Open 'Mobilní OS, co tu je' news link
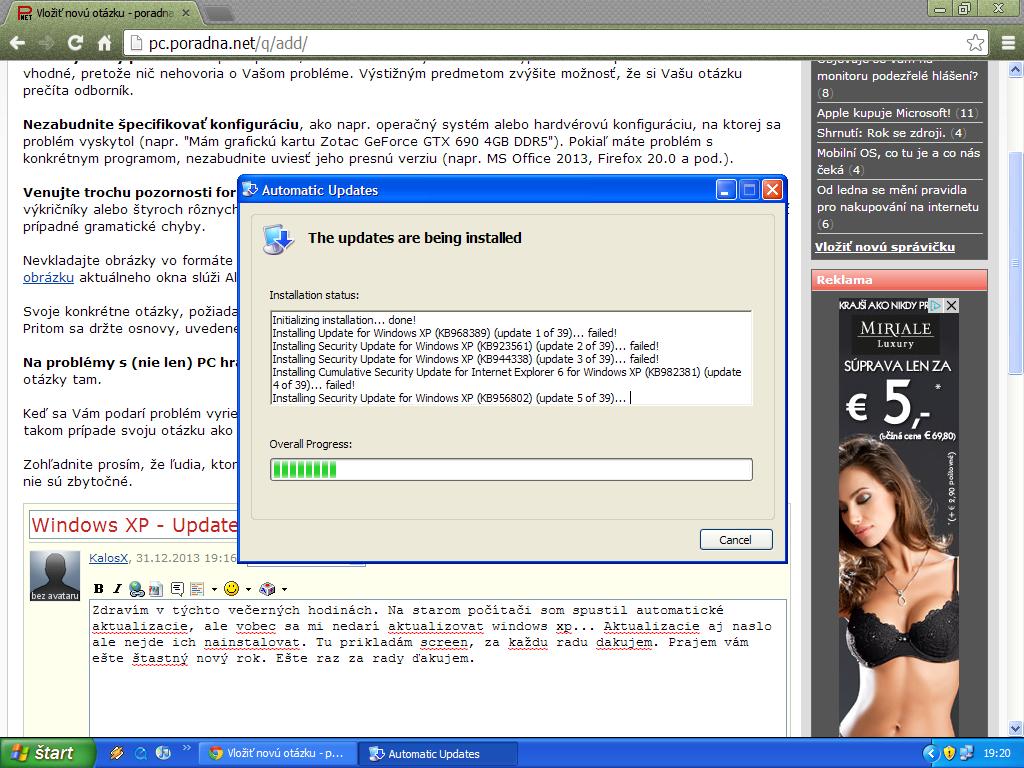 [899, 161]
